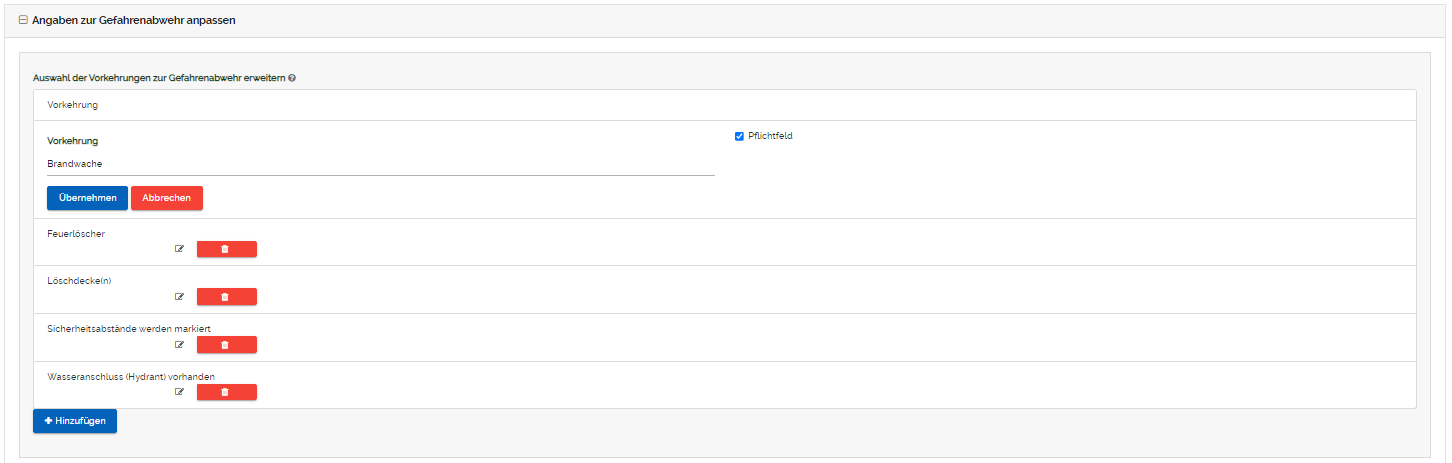Edit the Sicherheitsabstände werden markiert entry
Viewport: 1452px width, 463px height.
click(180, 345)
